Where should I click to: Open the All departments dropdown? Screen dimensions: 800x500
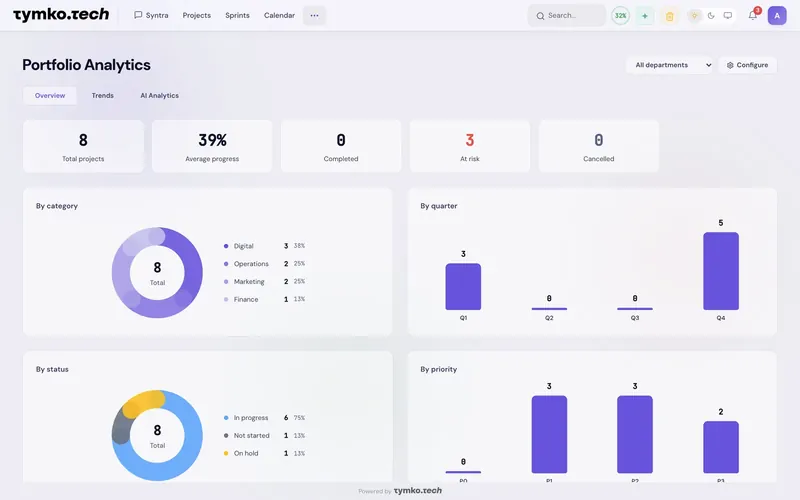pos(669,65)
